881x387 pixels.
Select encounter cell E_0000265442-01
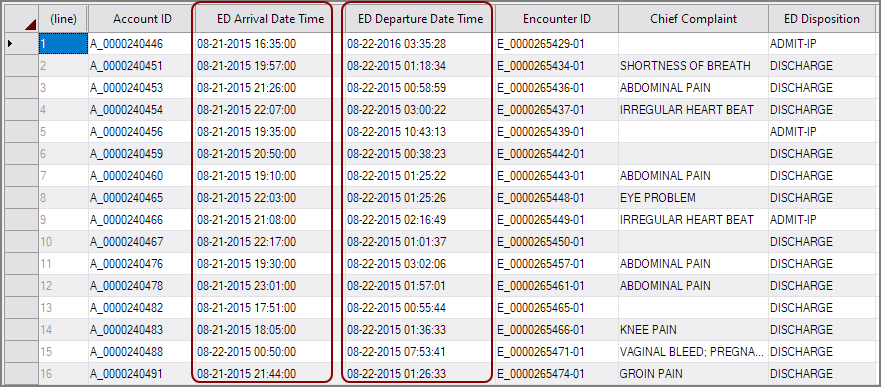(x=557, y=153)
